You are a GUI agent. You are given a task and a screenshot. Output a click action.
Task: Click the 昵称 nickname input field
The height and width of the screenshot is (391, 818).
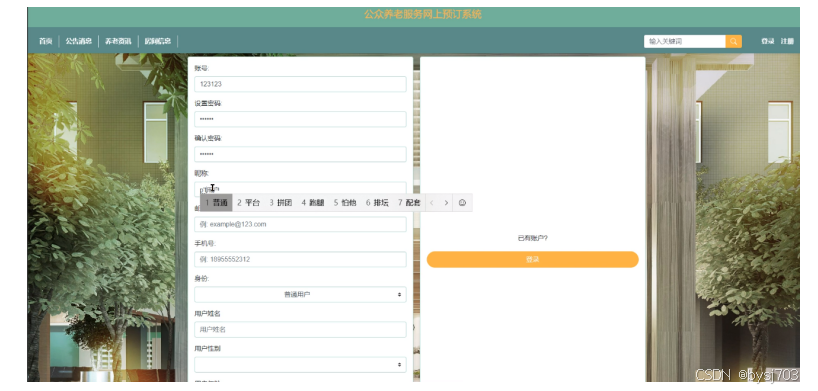[x=300, y=188]
